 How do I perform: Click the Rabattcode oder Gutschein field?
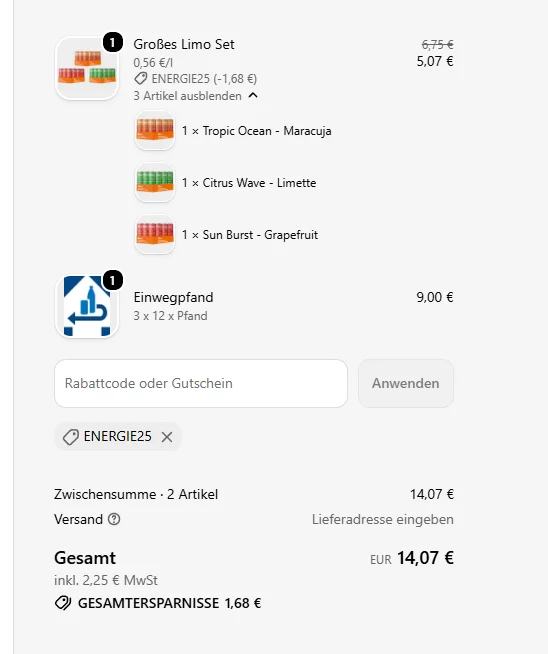click(201, 383)
